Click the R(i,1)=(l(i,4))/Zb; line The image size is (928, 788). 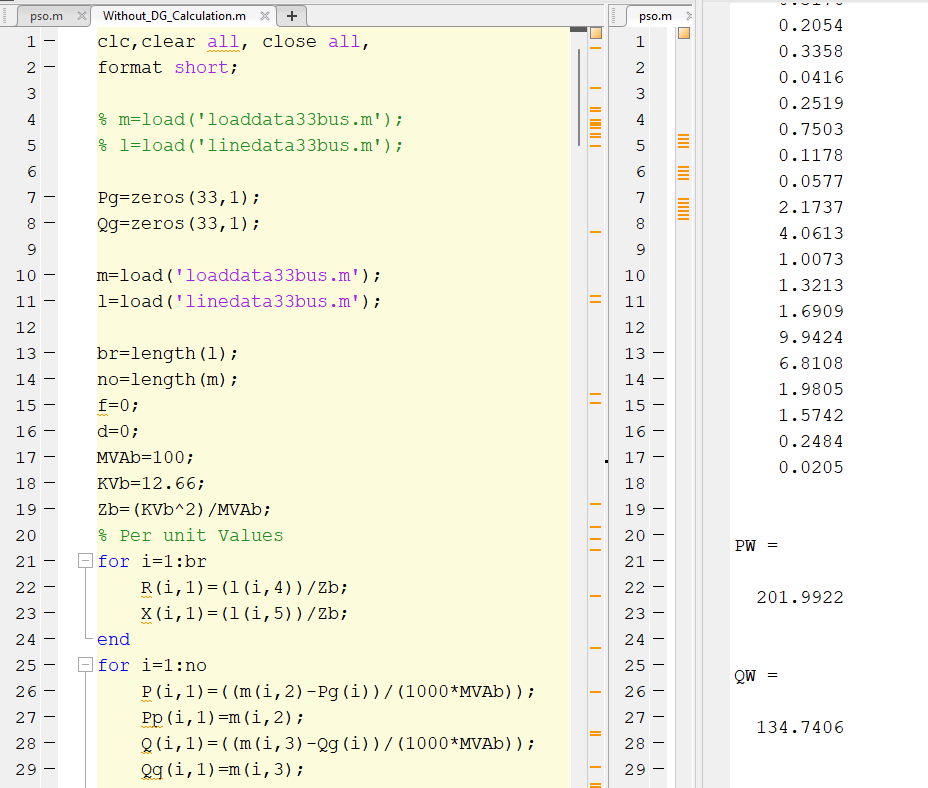point(244,587)
